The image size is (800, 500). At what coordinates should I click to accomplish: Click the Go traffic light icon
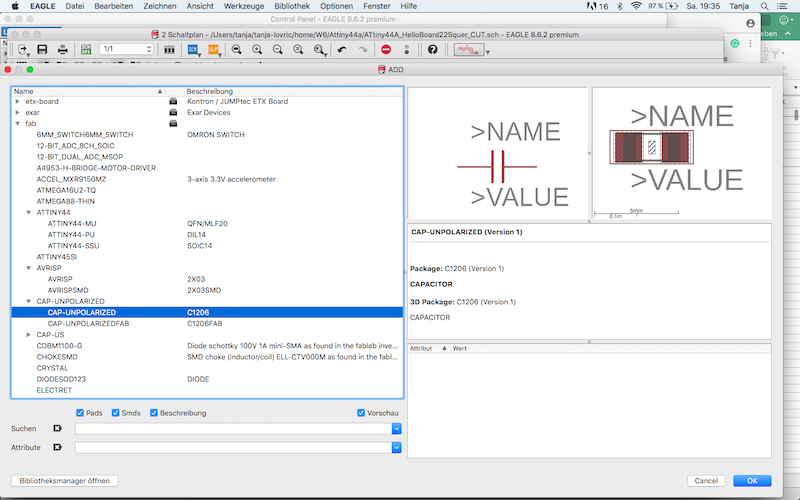coord(407,49)
